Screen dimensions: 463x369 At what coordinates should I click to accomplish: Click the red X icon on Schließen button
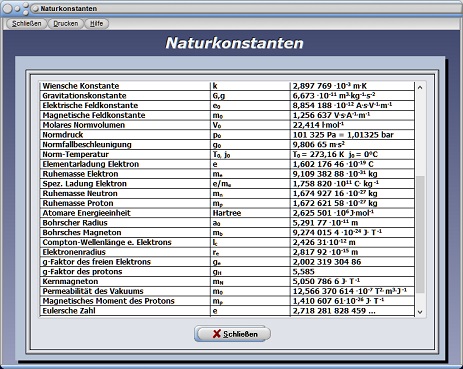click(x=217, y=334)
